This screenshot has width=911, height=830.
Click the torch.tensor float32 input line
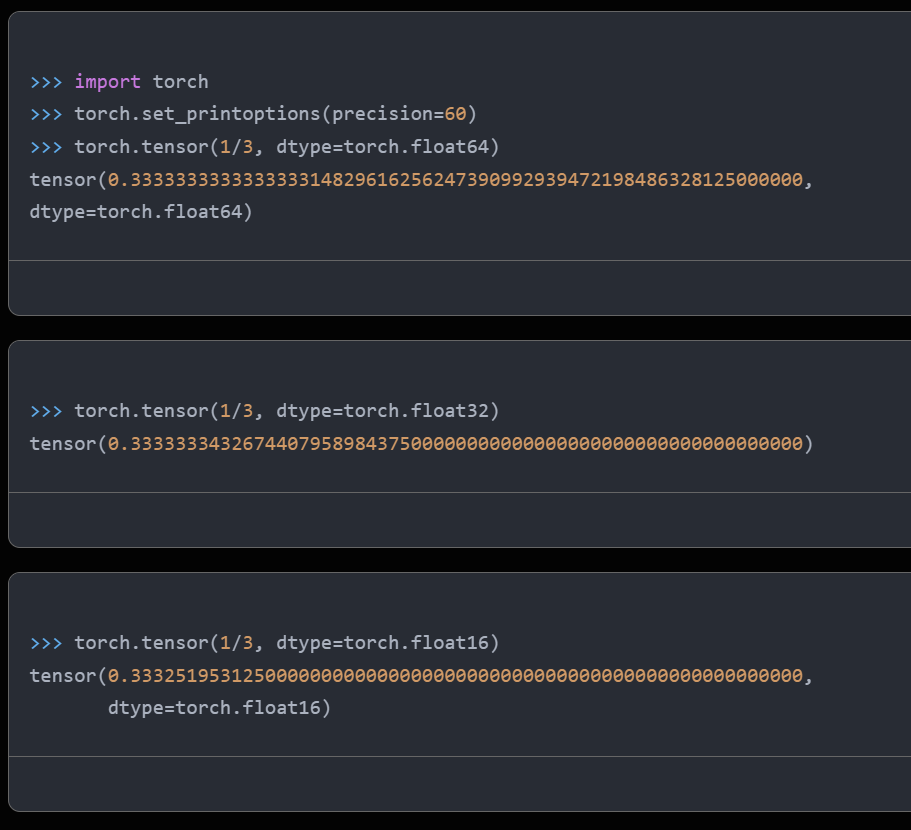(x=264, y=411)
